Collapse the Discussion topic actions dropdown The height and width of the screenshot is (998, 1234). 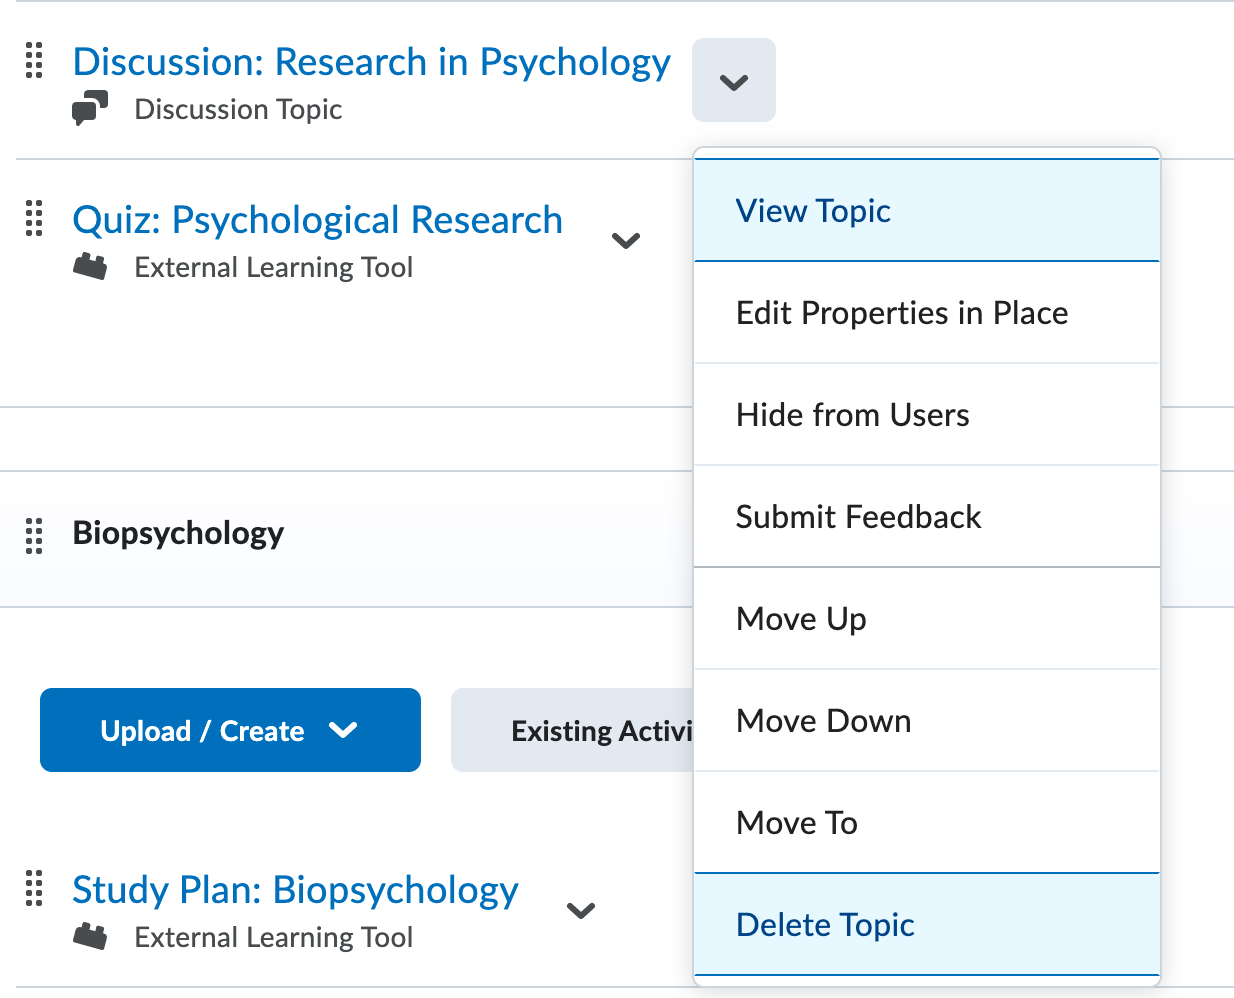(733, 81)
